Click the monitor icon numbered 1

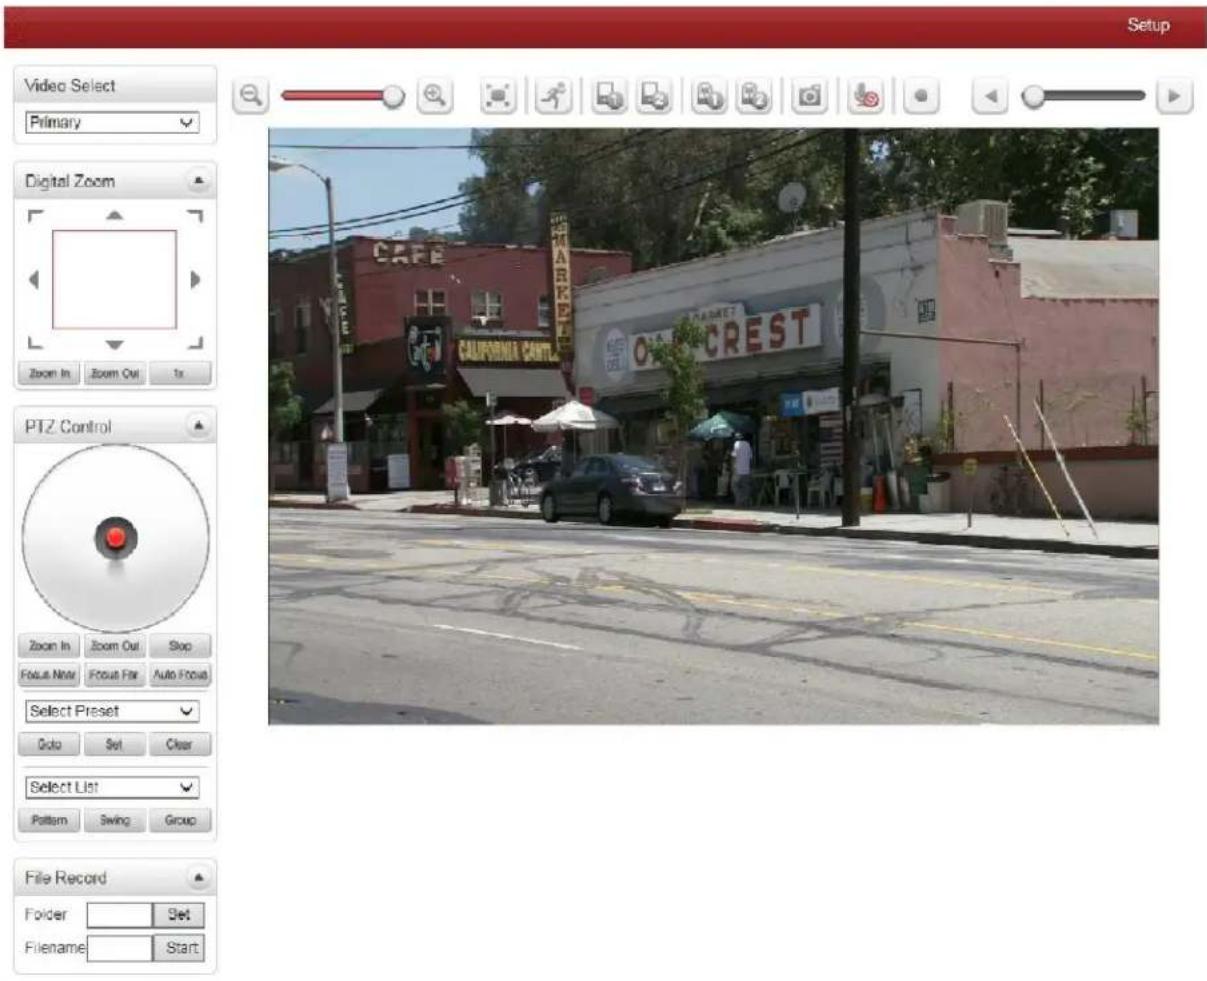[609, 96]
